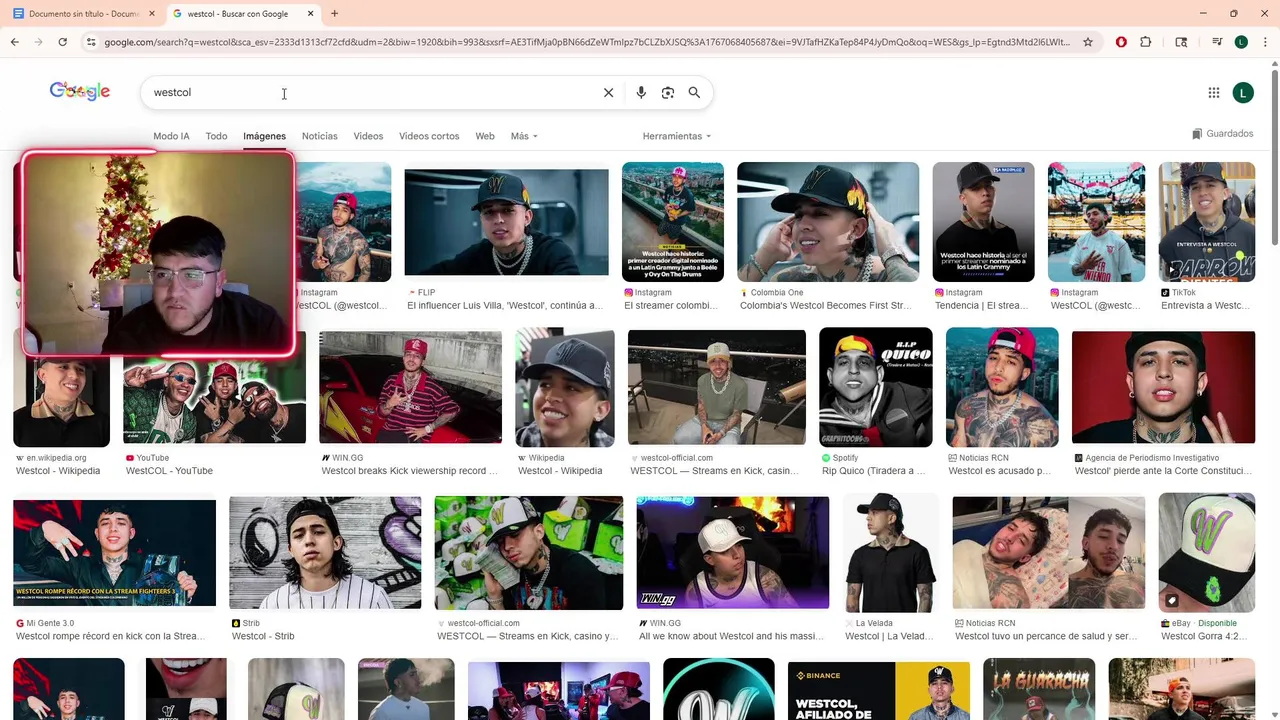Open the Videos cortos tab
The image size is (1280, 720).
tap(429, 136)
